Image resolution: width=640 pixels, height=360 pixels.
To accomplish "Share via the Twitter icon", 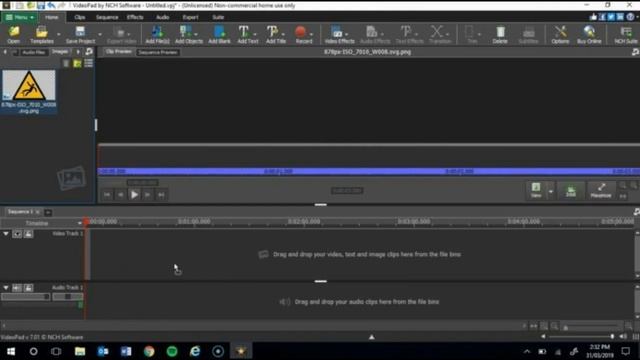I will (611, 17).
